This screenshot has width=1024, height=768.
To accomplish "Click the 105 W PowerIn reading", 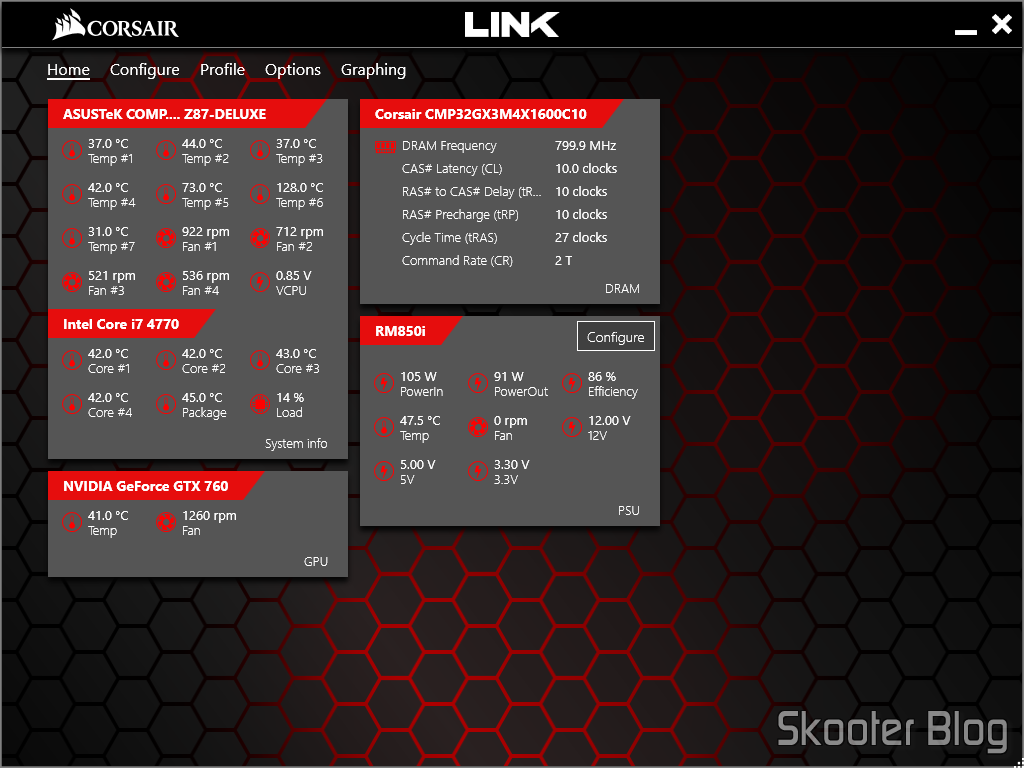I will [x=418, y=376].
